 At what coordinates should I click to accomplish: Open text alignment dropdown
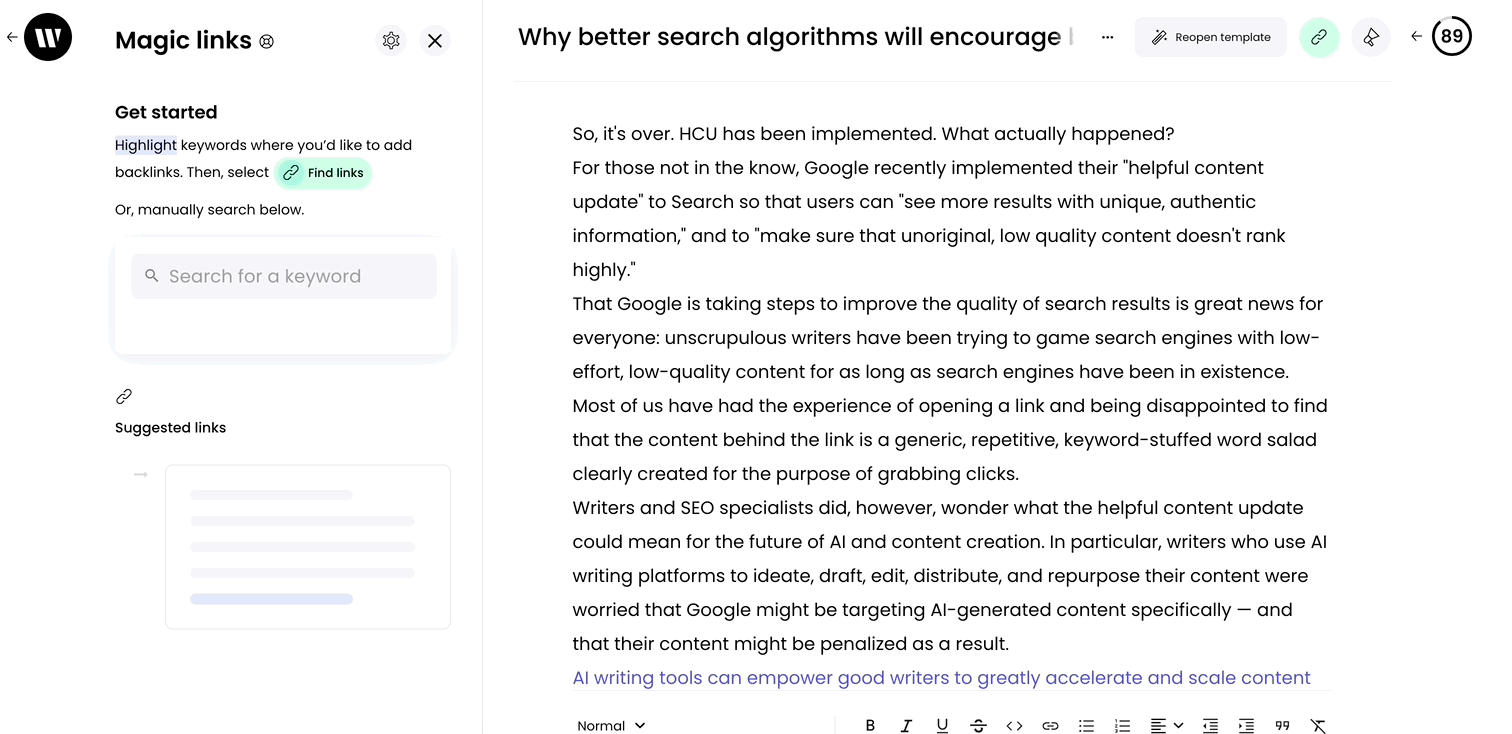tap(1166, 726)
